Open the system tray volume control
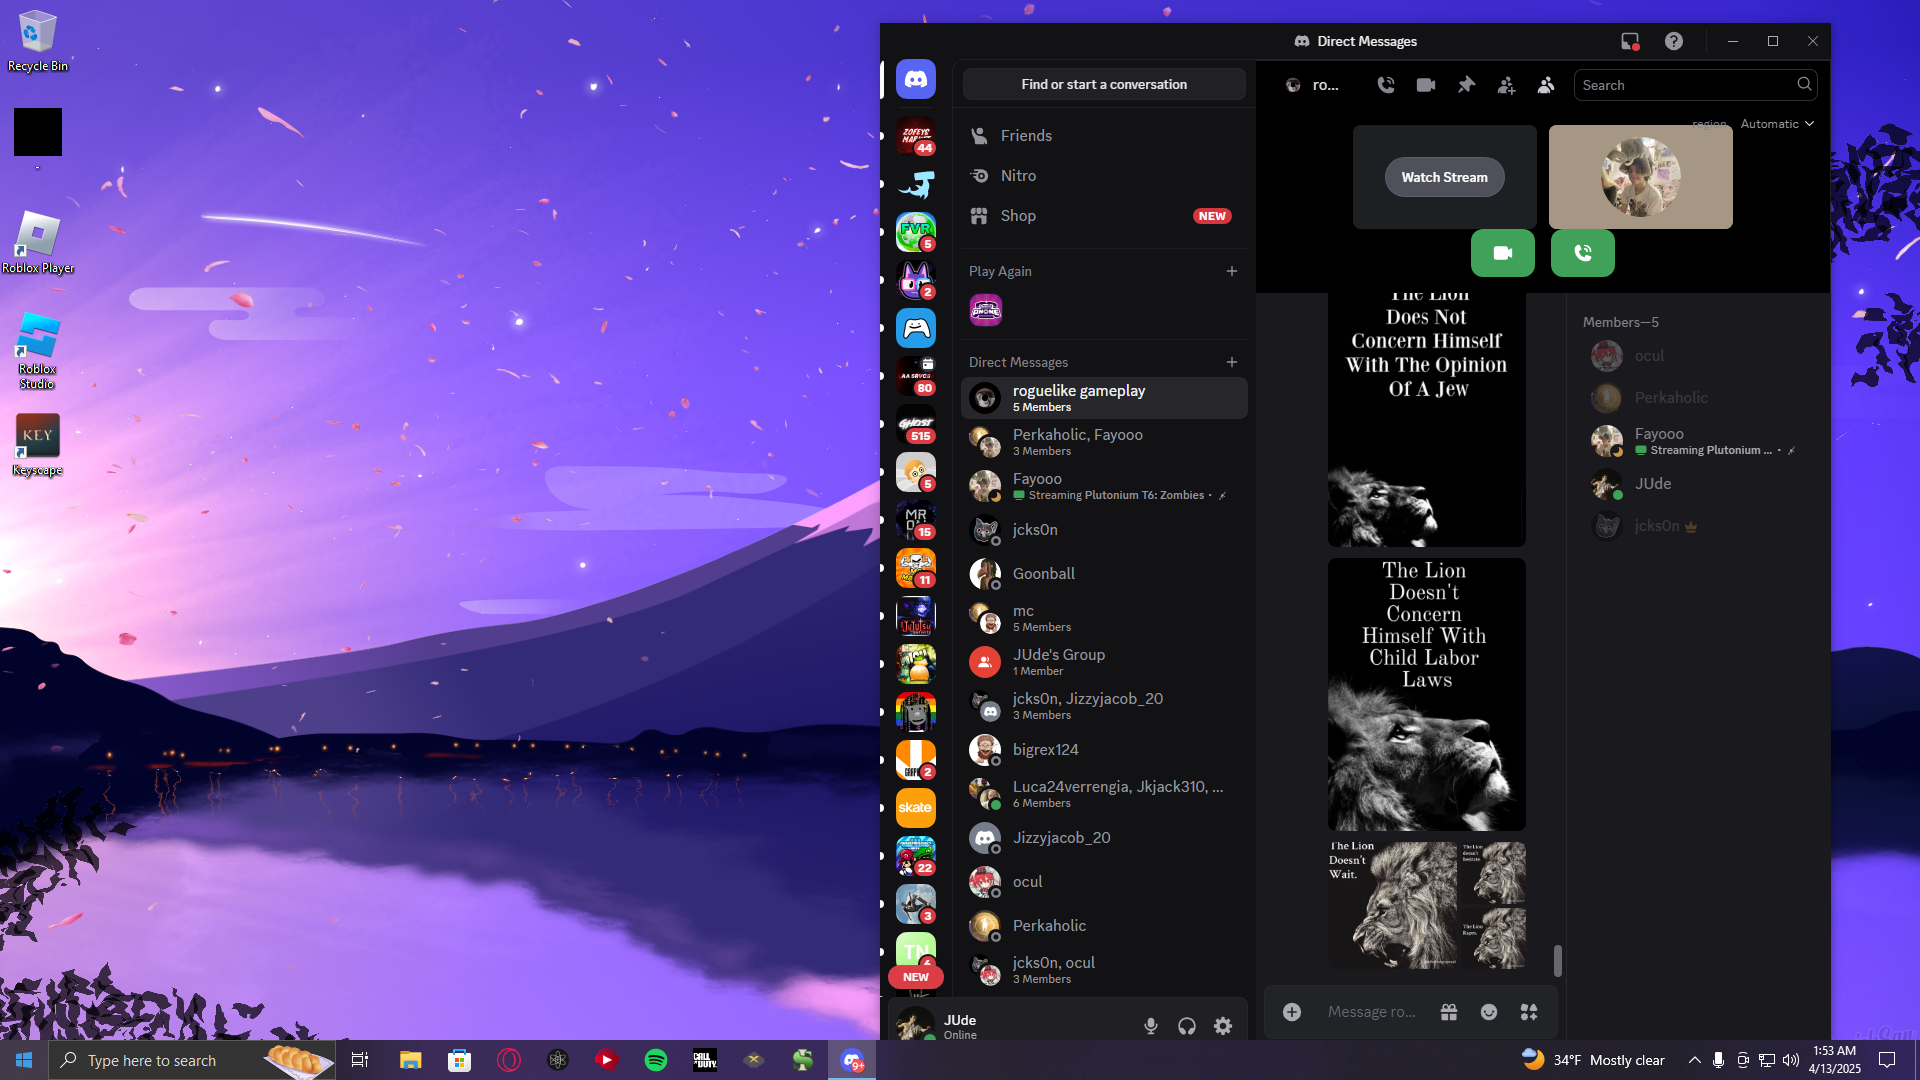This screenshot has height=1080, width=1920. [x=1791, y=1060]
